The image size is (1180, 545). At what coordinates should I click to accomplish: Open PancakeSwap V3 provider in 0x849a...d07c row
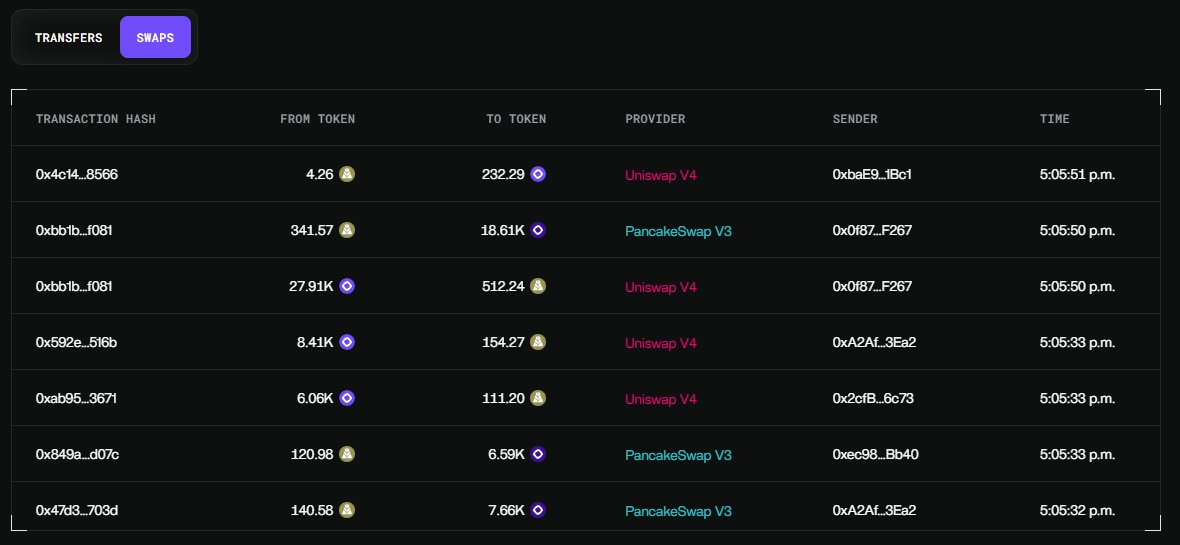pos(678,455)
